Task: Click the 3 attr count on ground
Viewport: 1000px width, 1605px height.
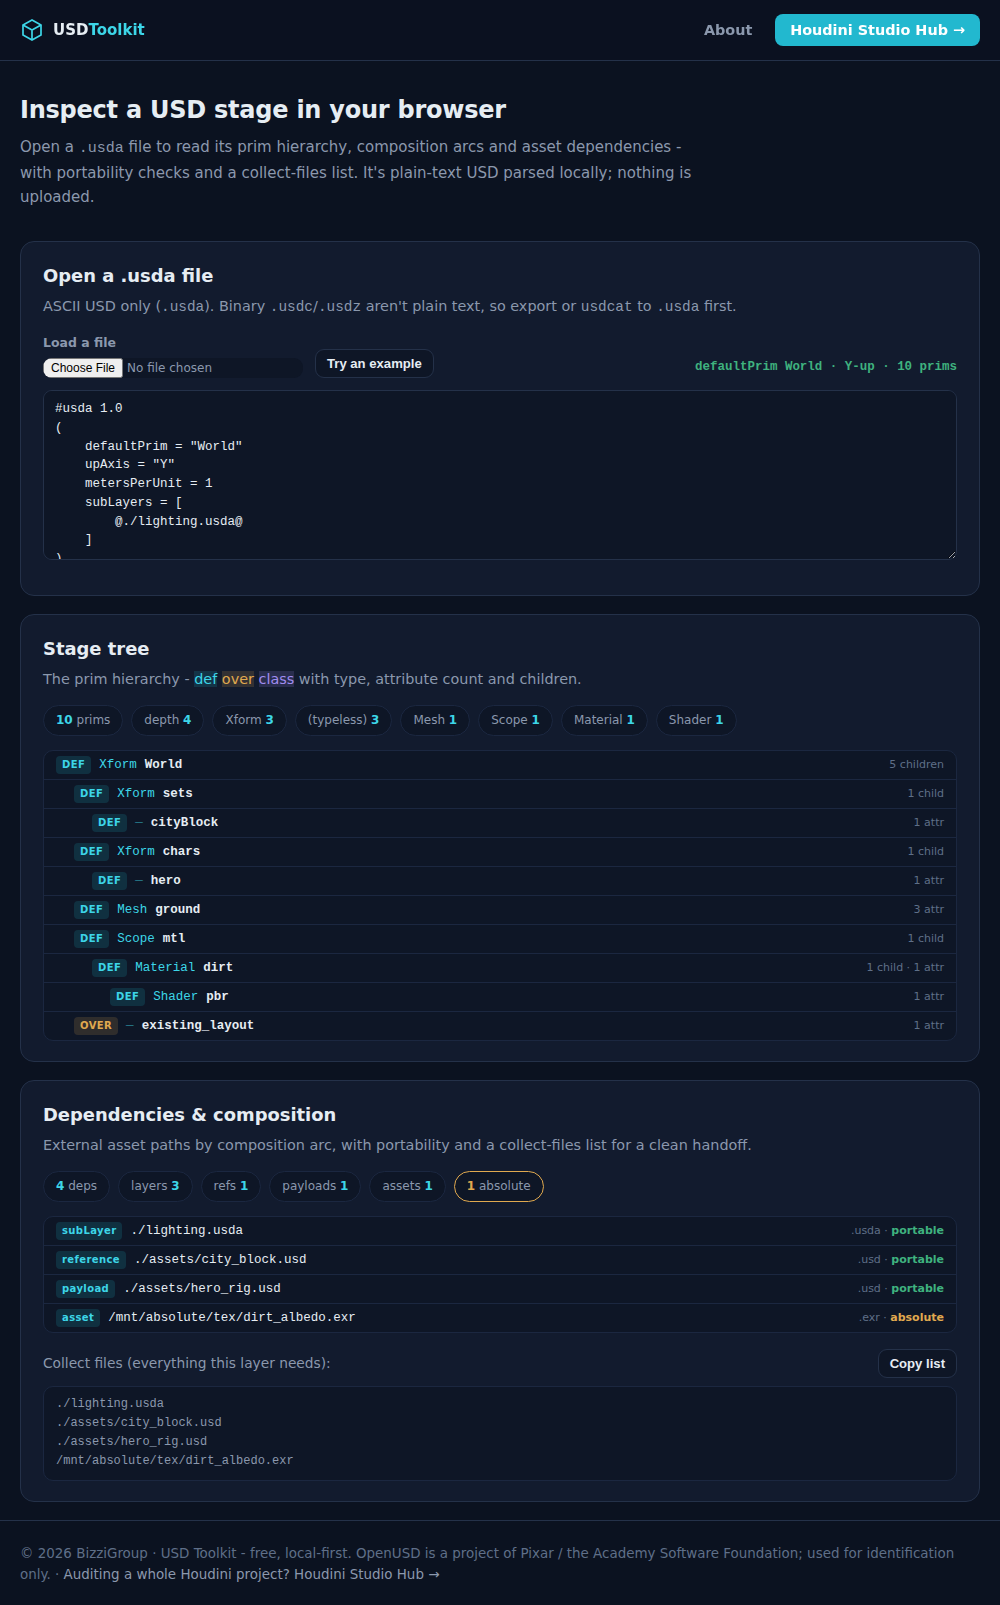Action: pos(928,910)
